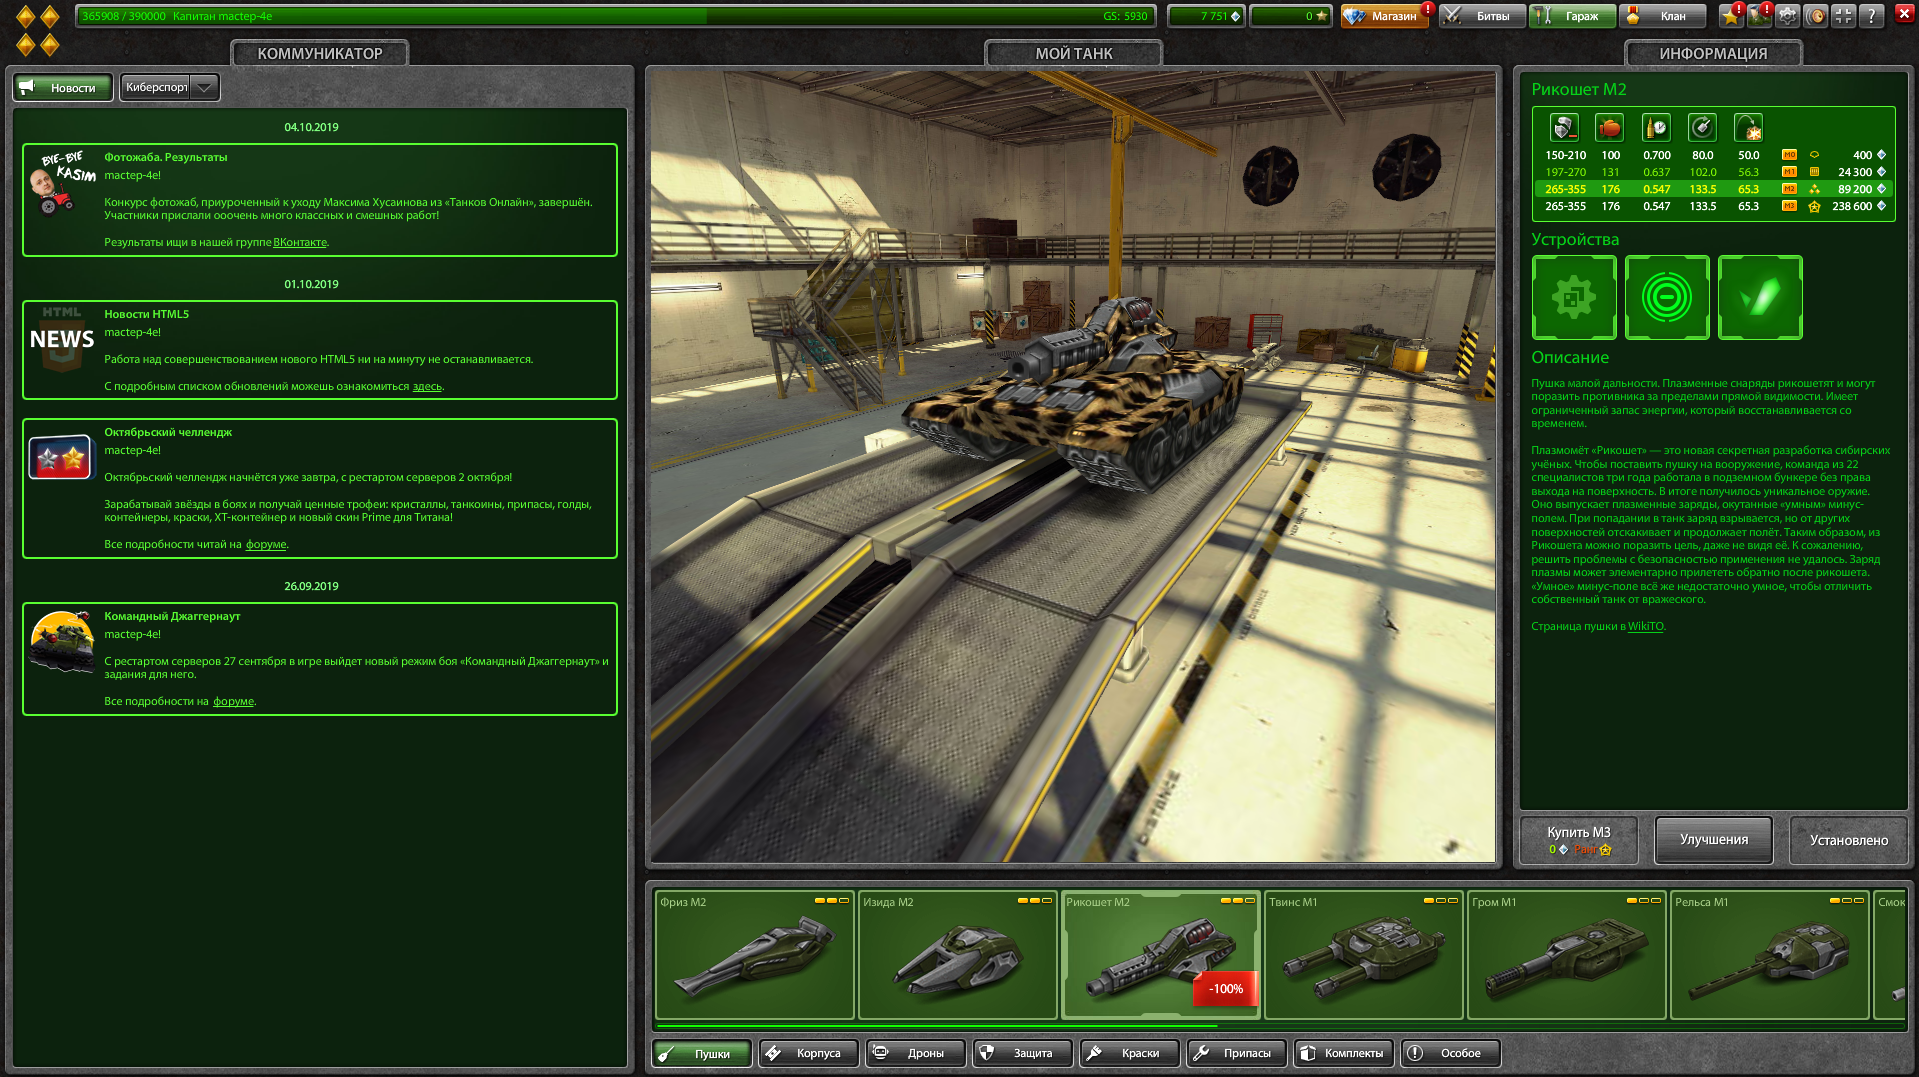
Task: Open the форуме link in Октябрьский челлендж
Action: click(266, 545)
